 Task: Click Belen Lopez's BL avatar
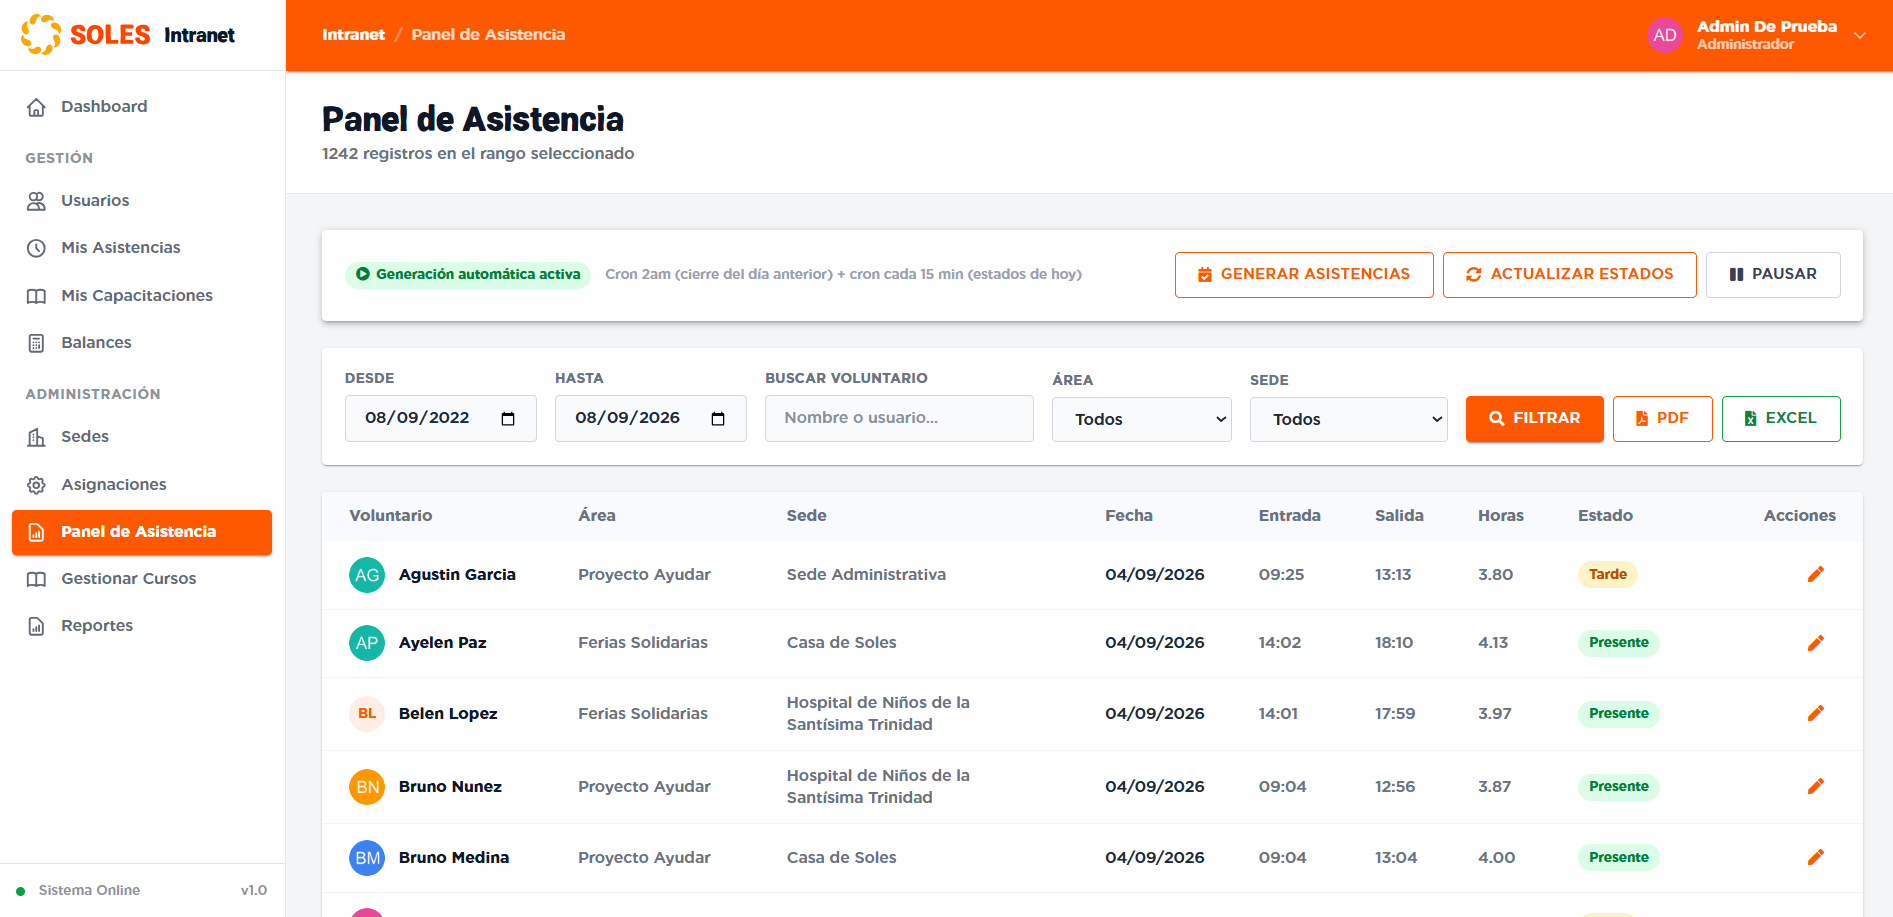pos(367,714)
